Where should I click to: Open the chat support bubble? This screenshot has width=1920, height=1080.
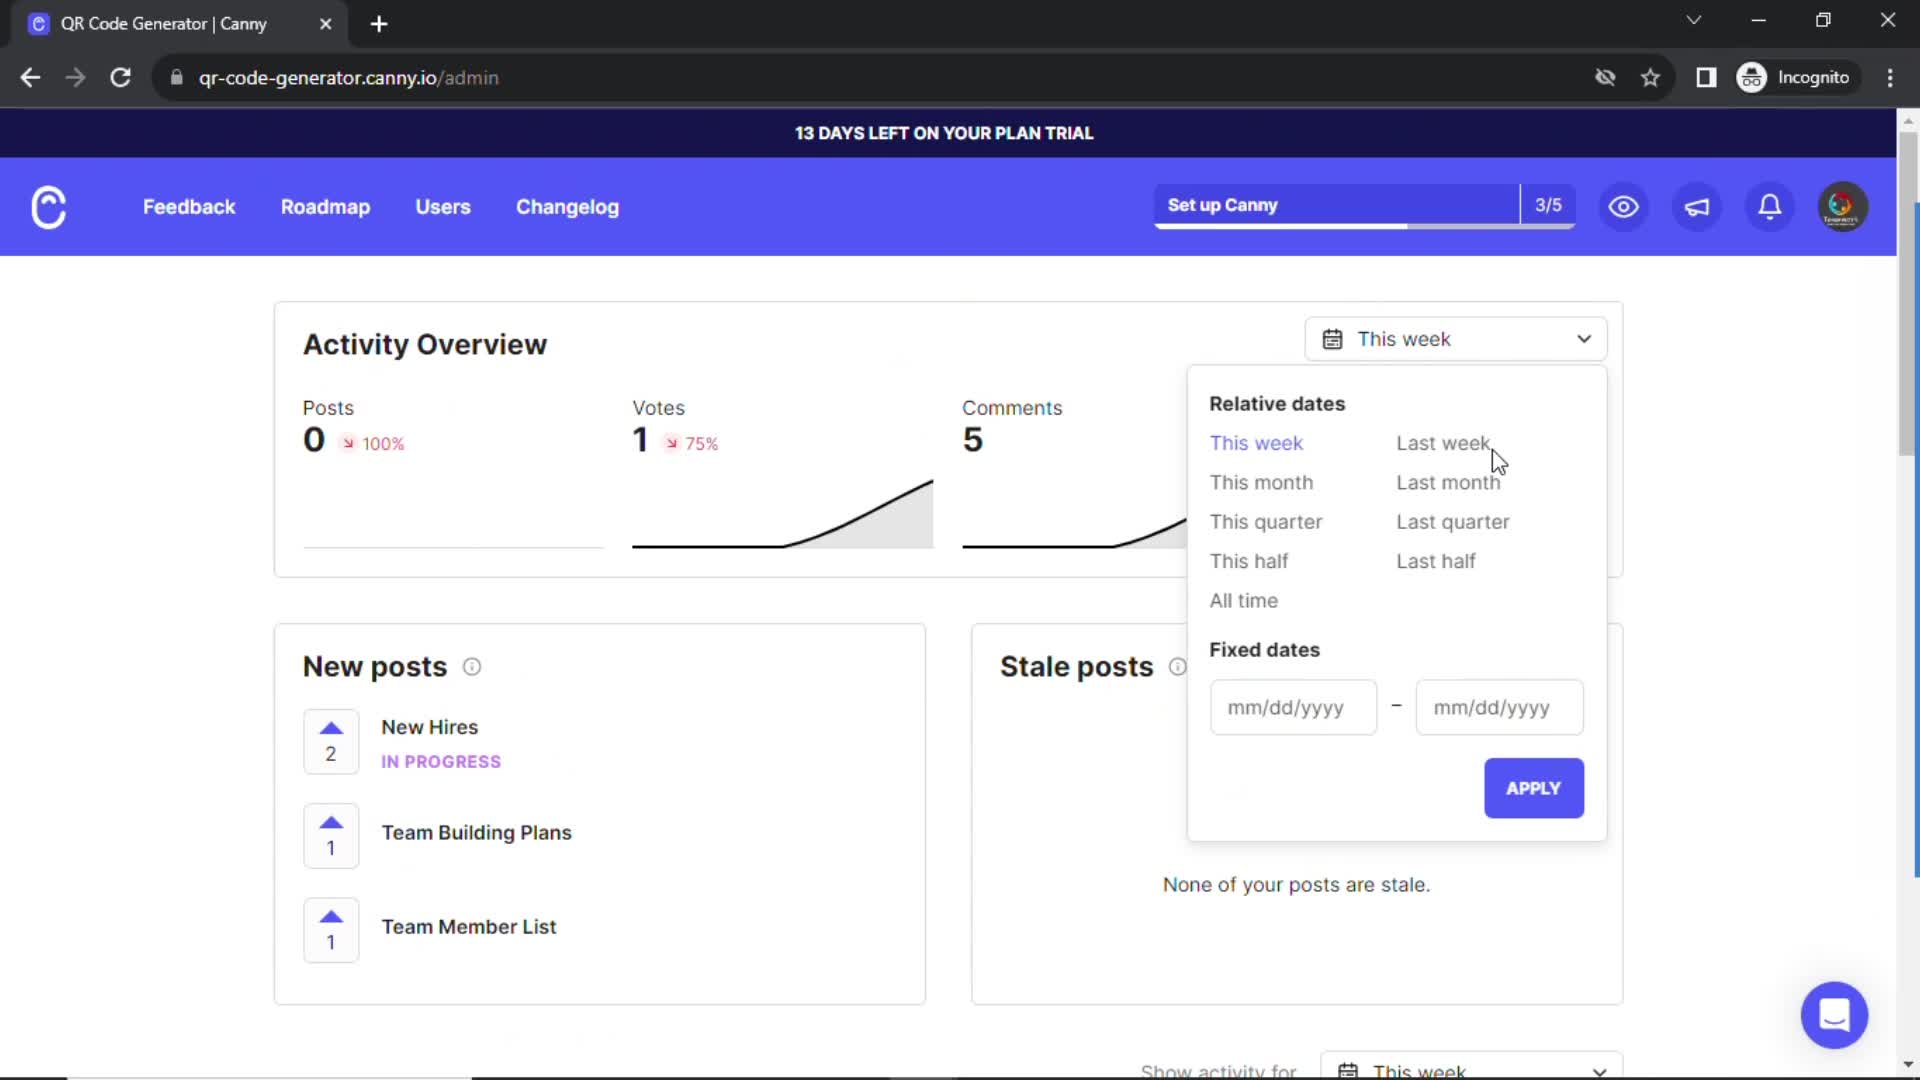pos(1834,1015)
